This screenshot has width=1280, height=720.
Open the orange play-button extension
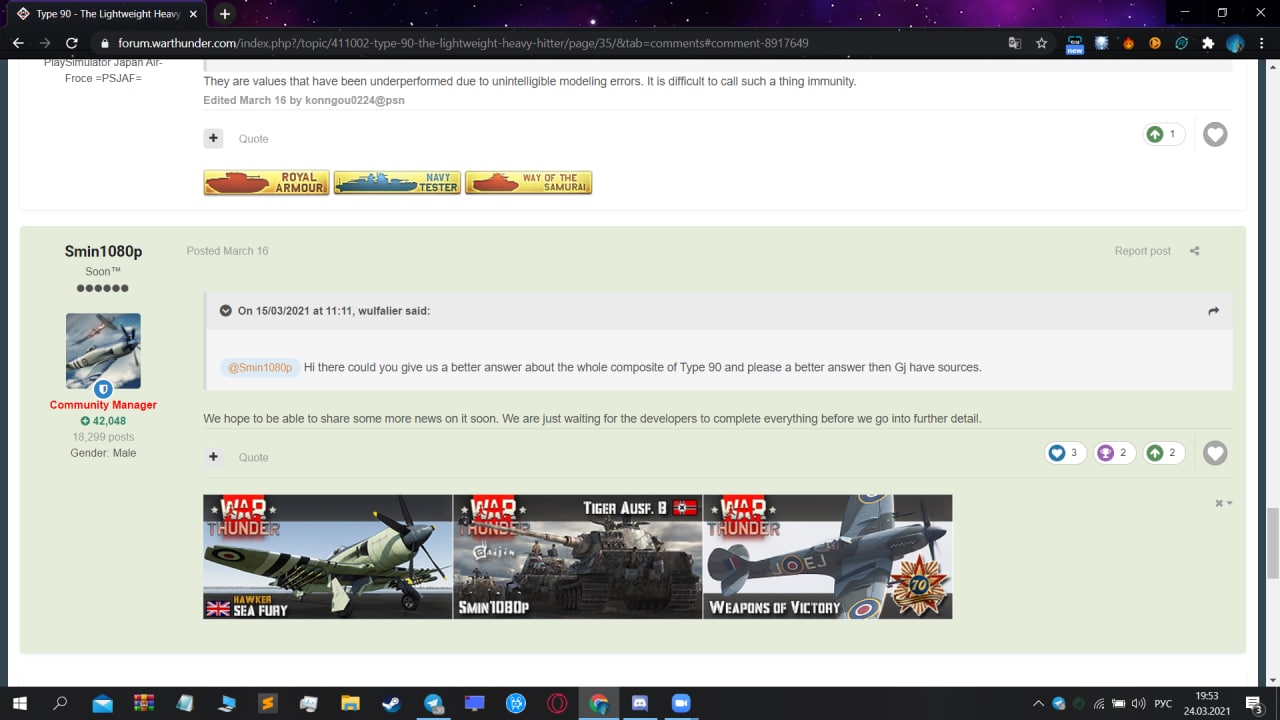click(x=1155, y=43)
